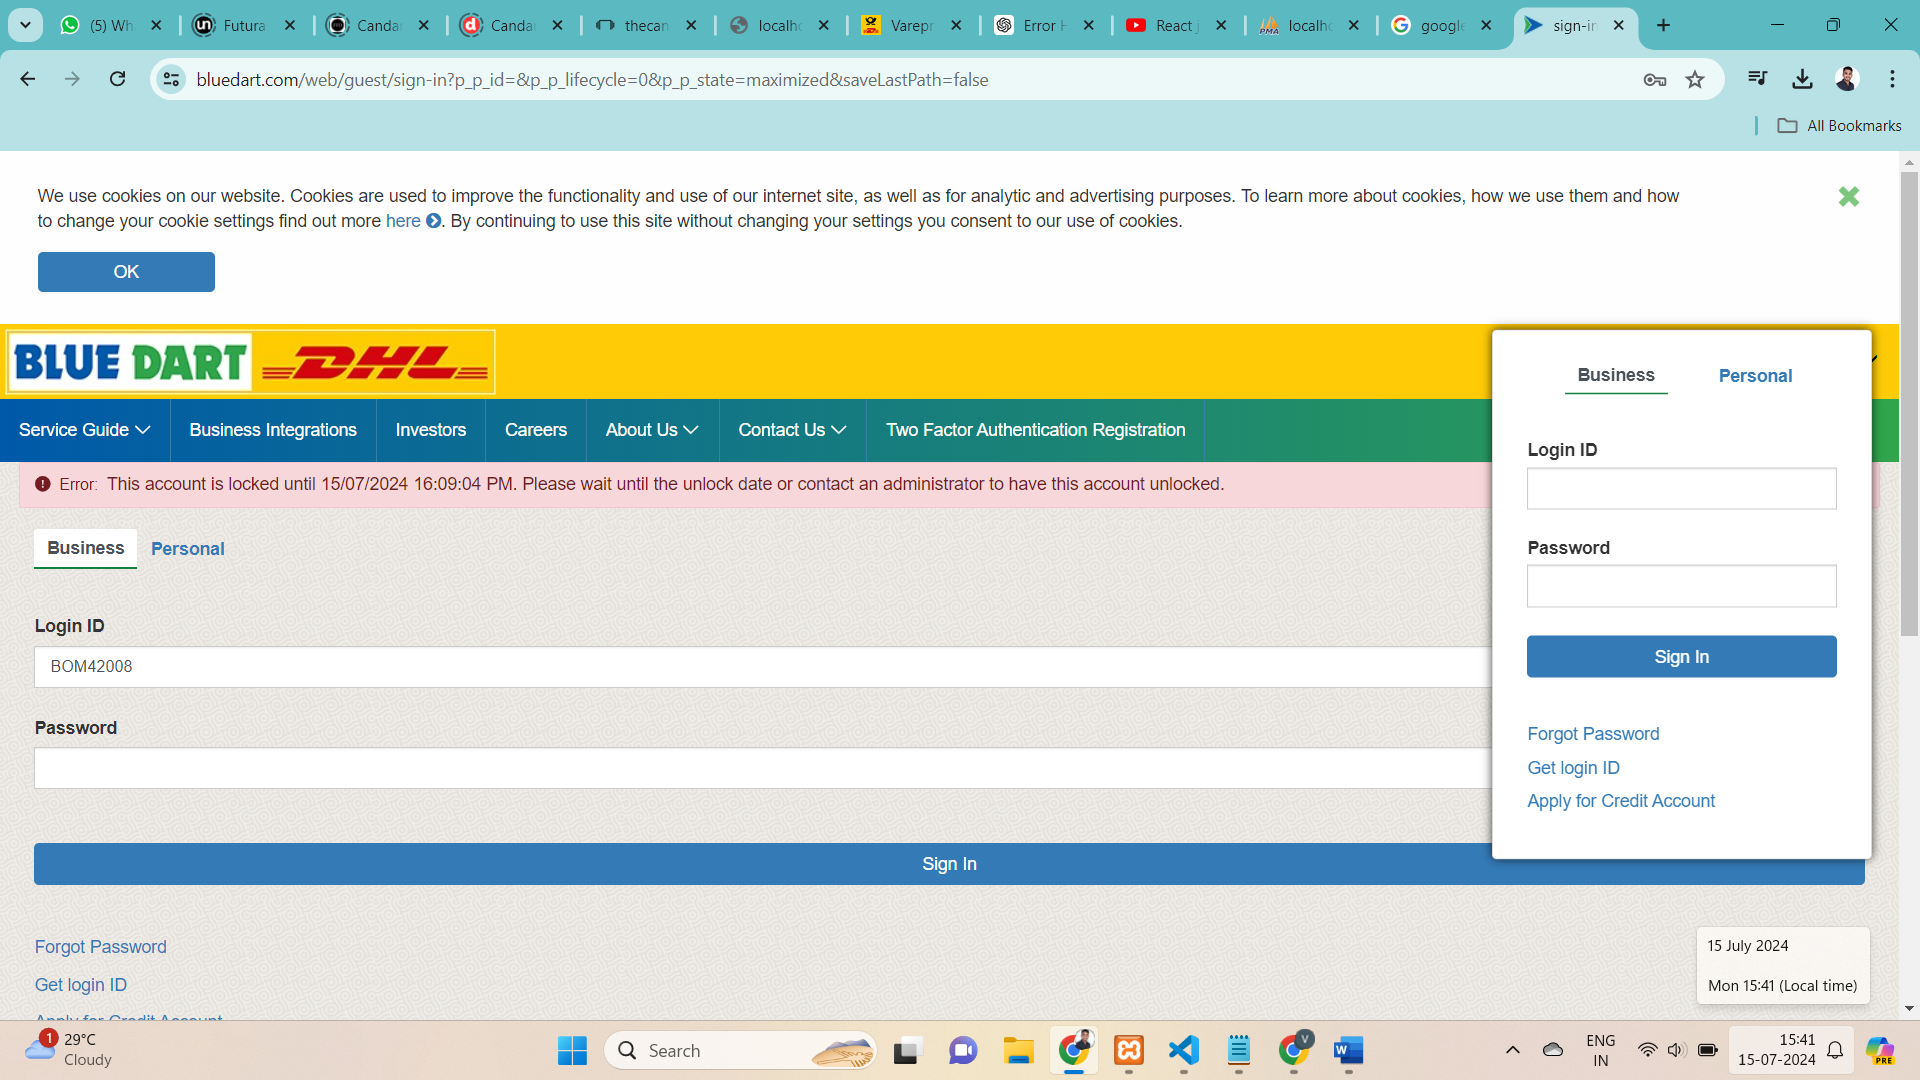
Task: Open File Explorer from taskbar
Action: pyautogui.click(x=1018, y=1051)
